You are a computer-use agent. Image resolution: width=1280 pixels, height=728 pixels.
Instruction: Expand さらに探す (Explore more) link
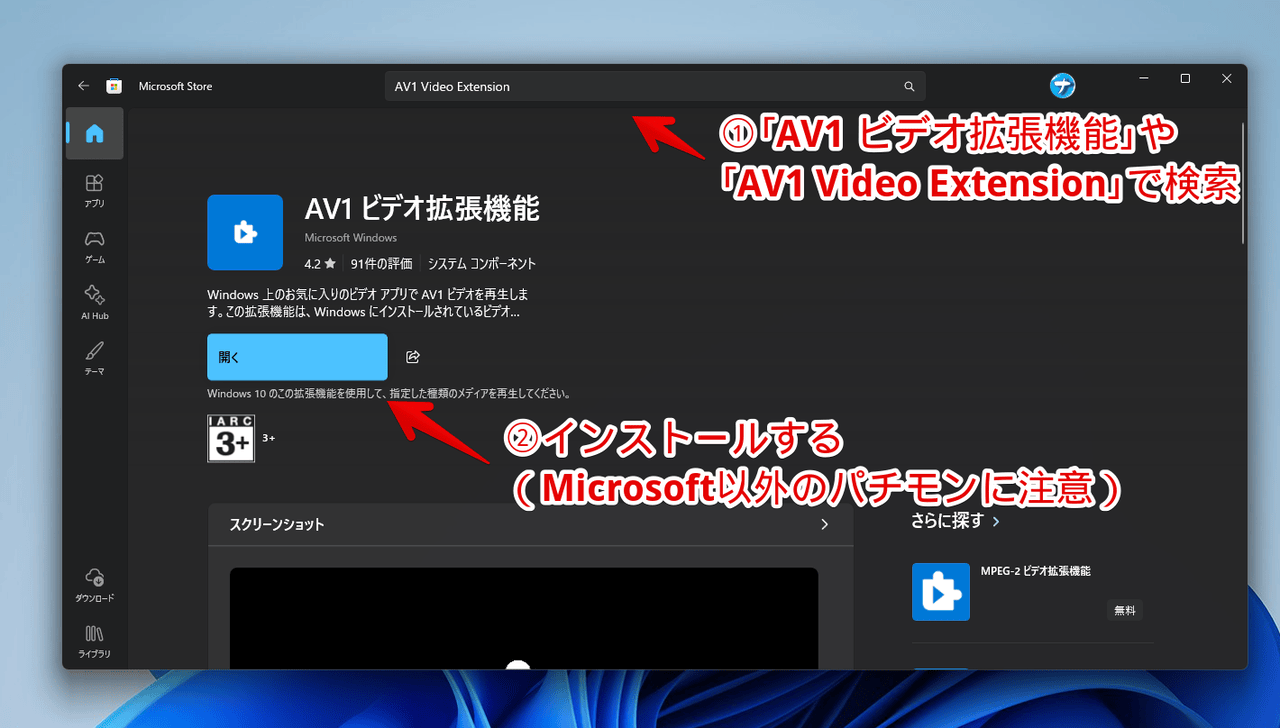tap(955, 521)
